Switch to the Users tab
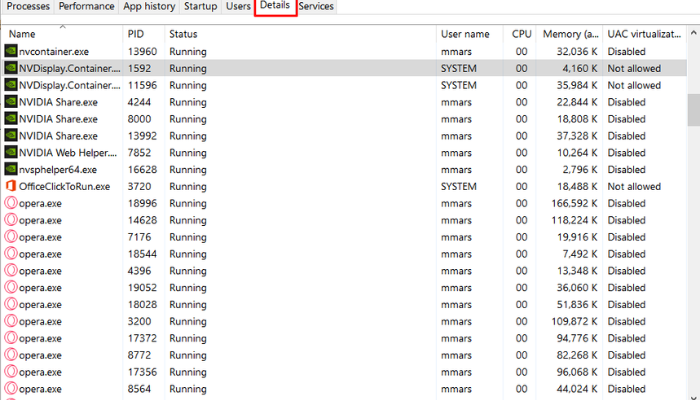Viewport: 700px width, 400px height. pyautogui.click(x=238, y=6)
